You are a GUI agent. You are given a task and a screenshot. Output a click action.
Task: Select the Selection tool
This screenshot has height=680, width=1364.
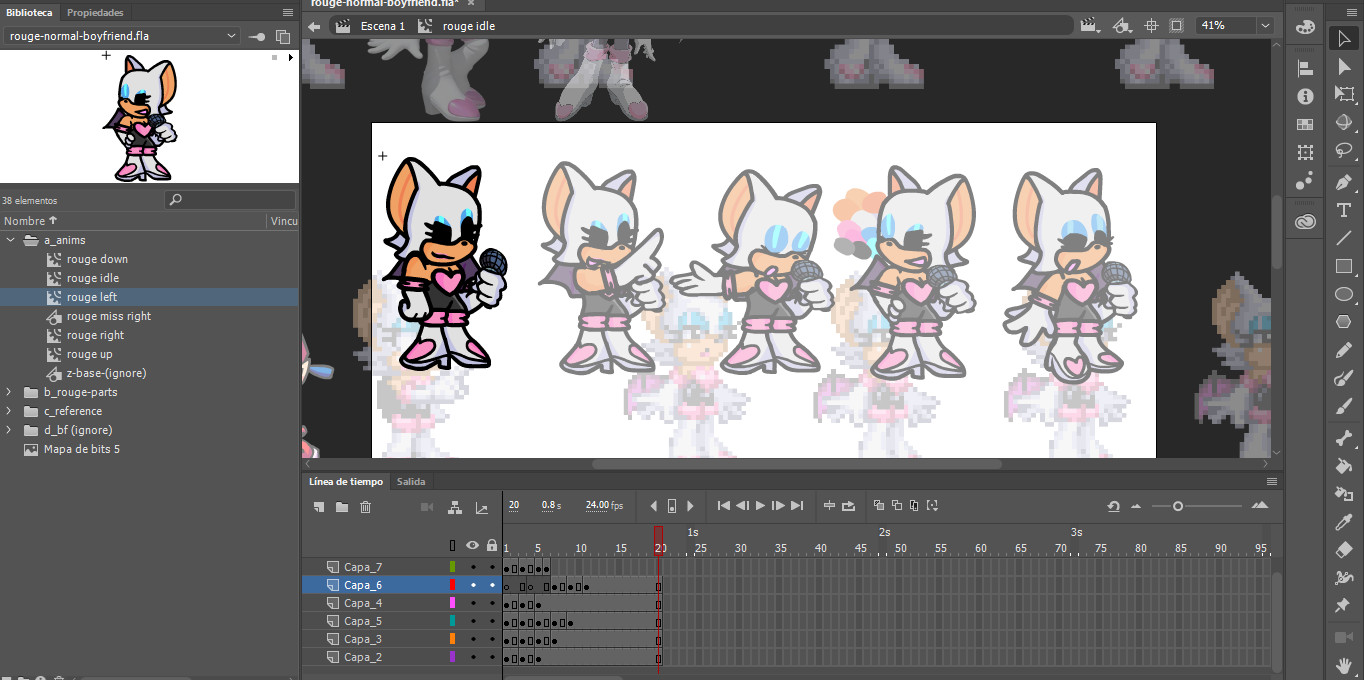[1345, 39]
